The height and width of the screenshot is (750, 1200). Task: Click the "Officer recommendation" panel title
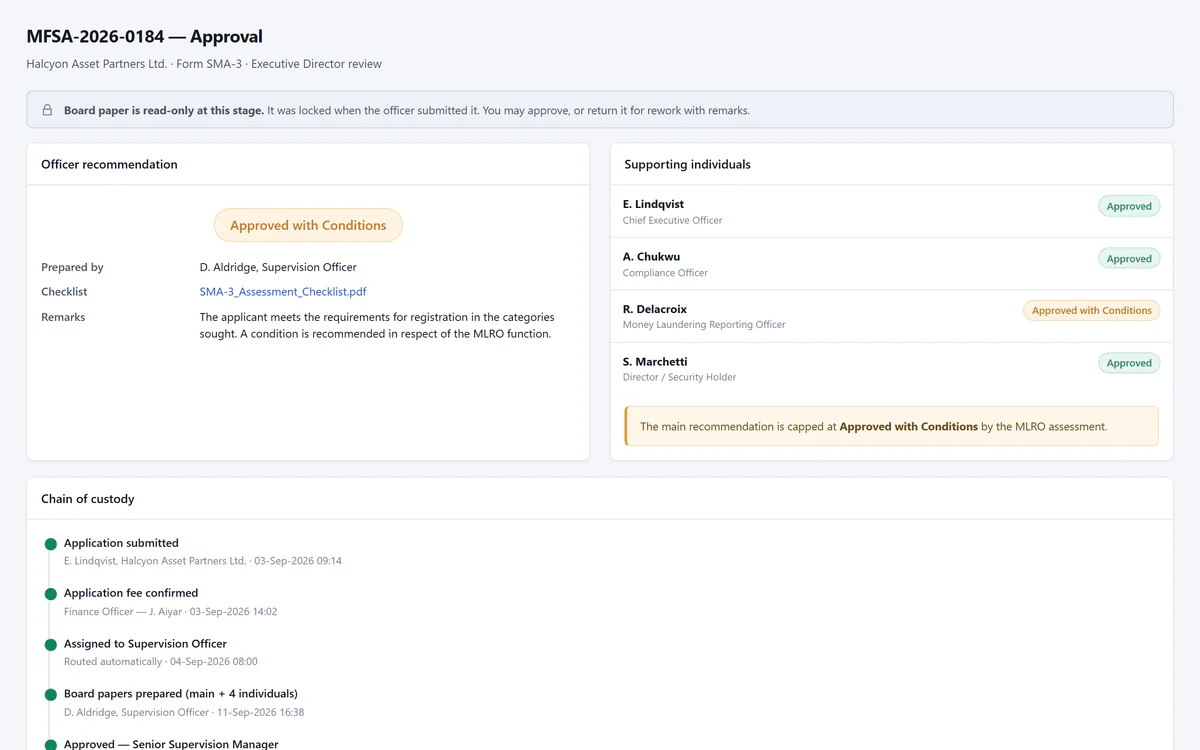109,164
